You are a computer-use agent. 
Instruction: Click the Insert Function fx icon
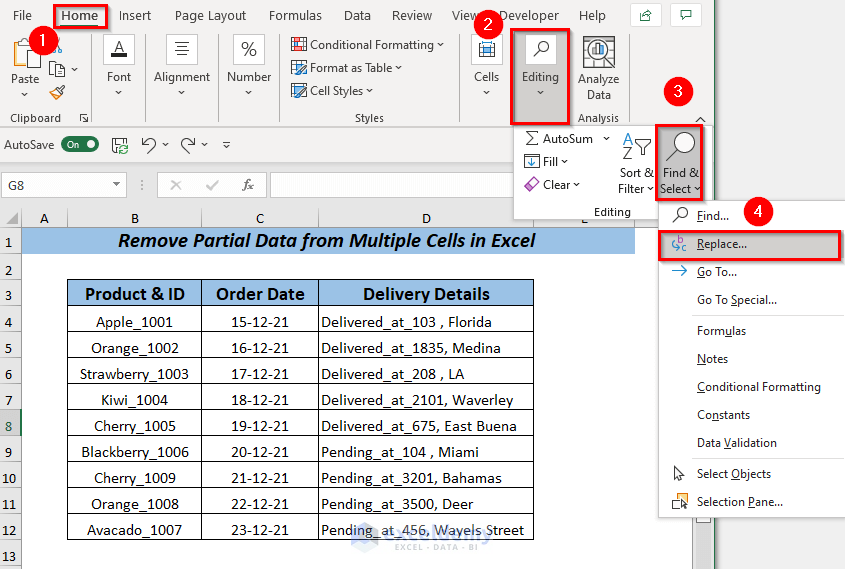(x=248, y=185)
